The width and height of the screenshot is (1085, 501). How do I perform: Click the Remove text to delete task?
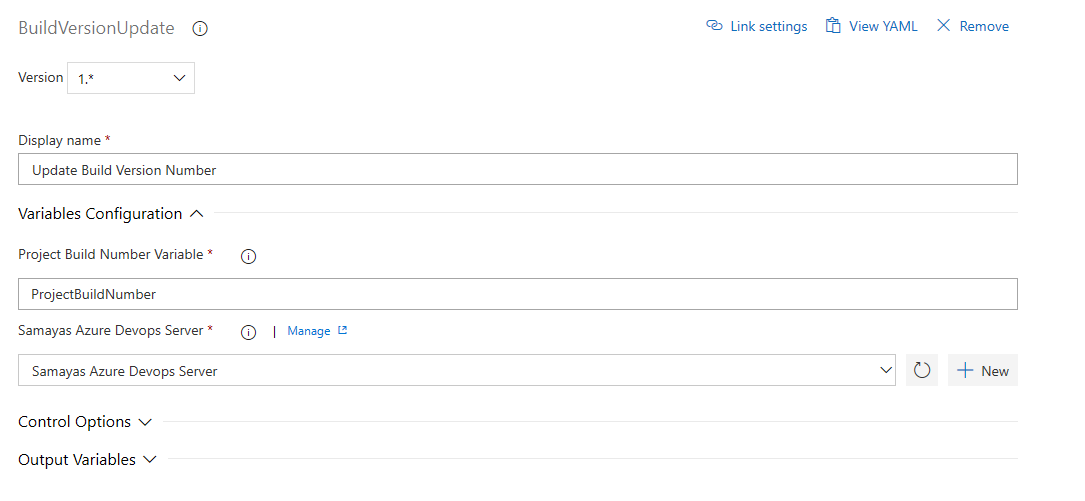coord(984,27)
